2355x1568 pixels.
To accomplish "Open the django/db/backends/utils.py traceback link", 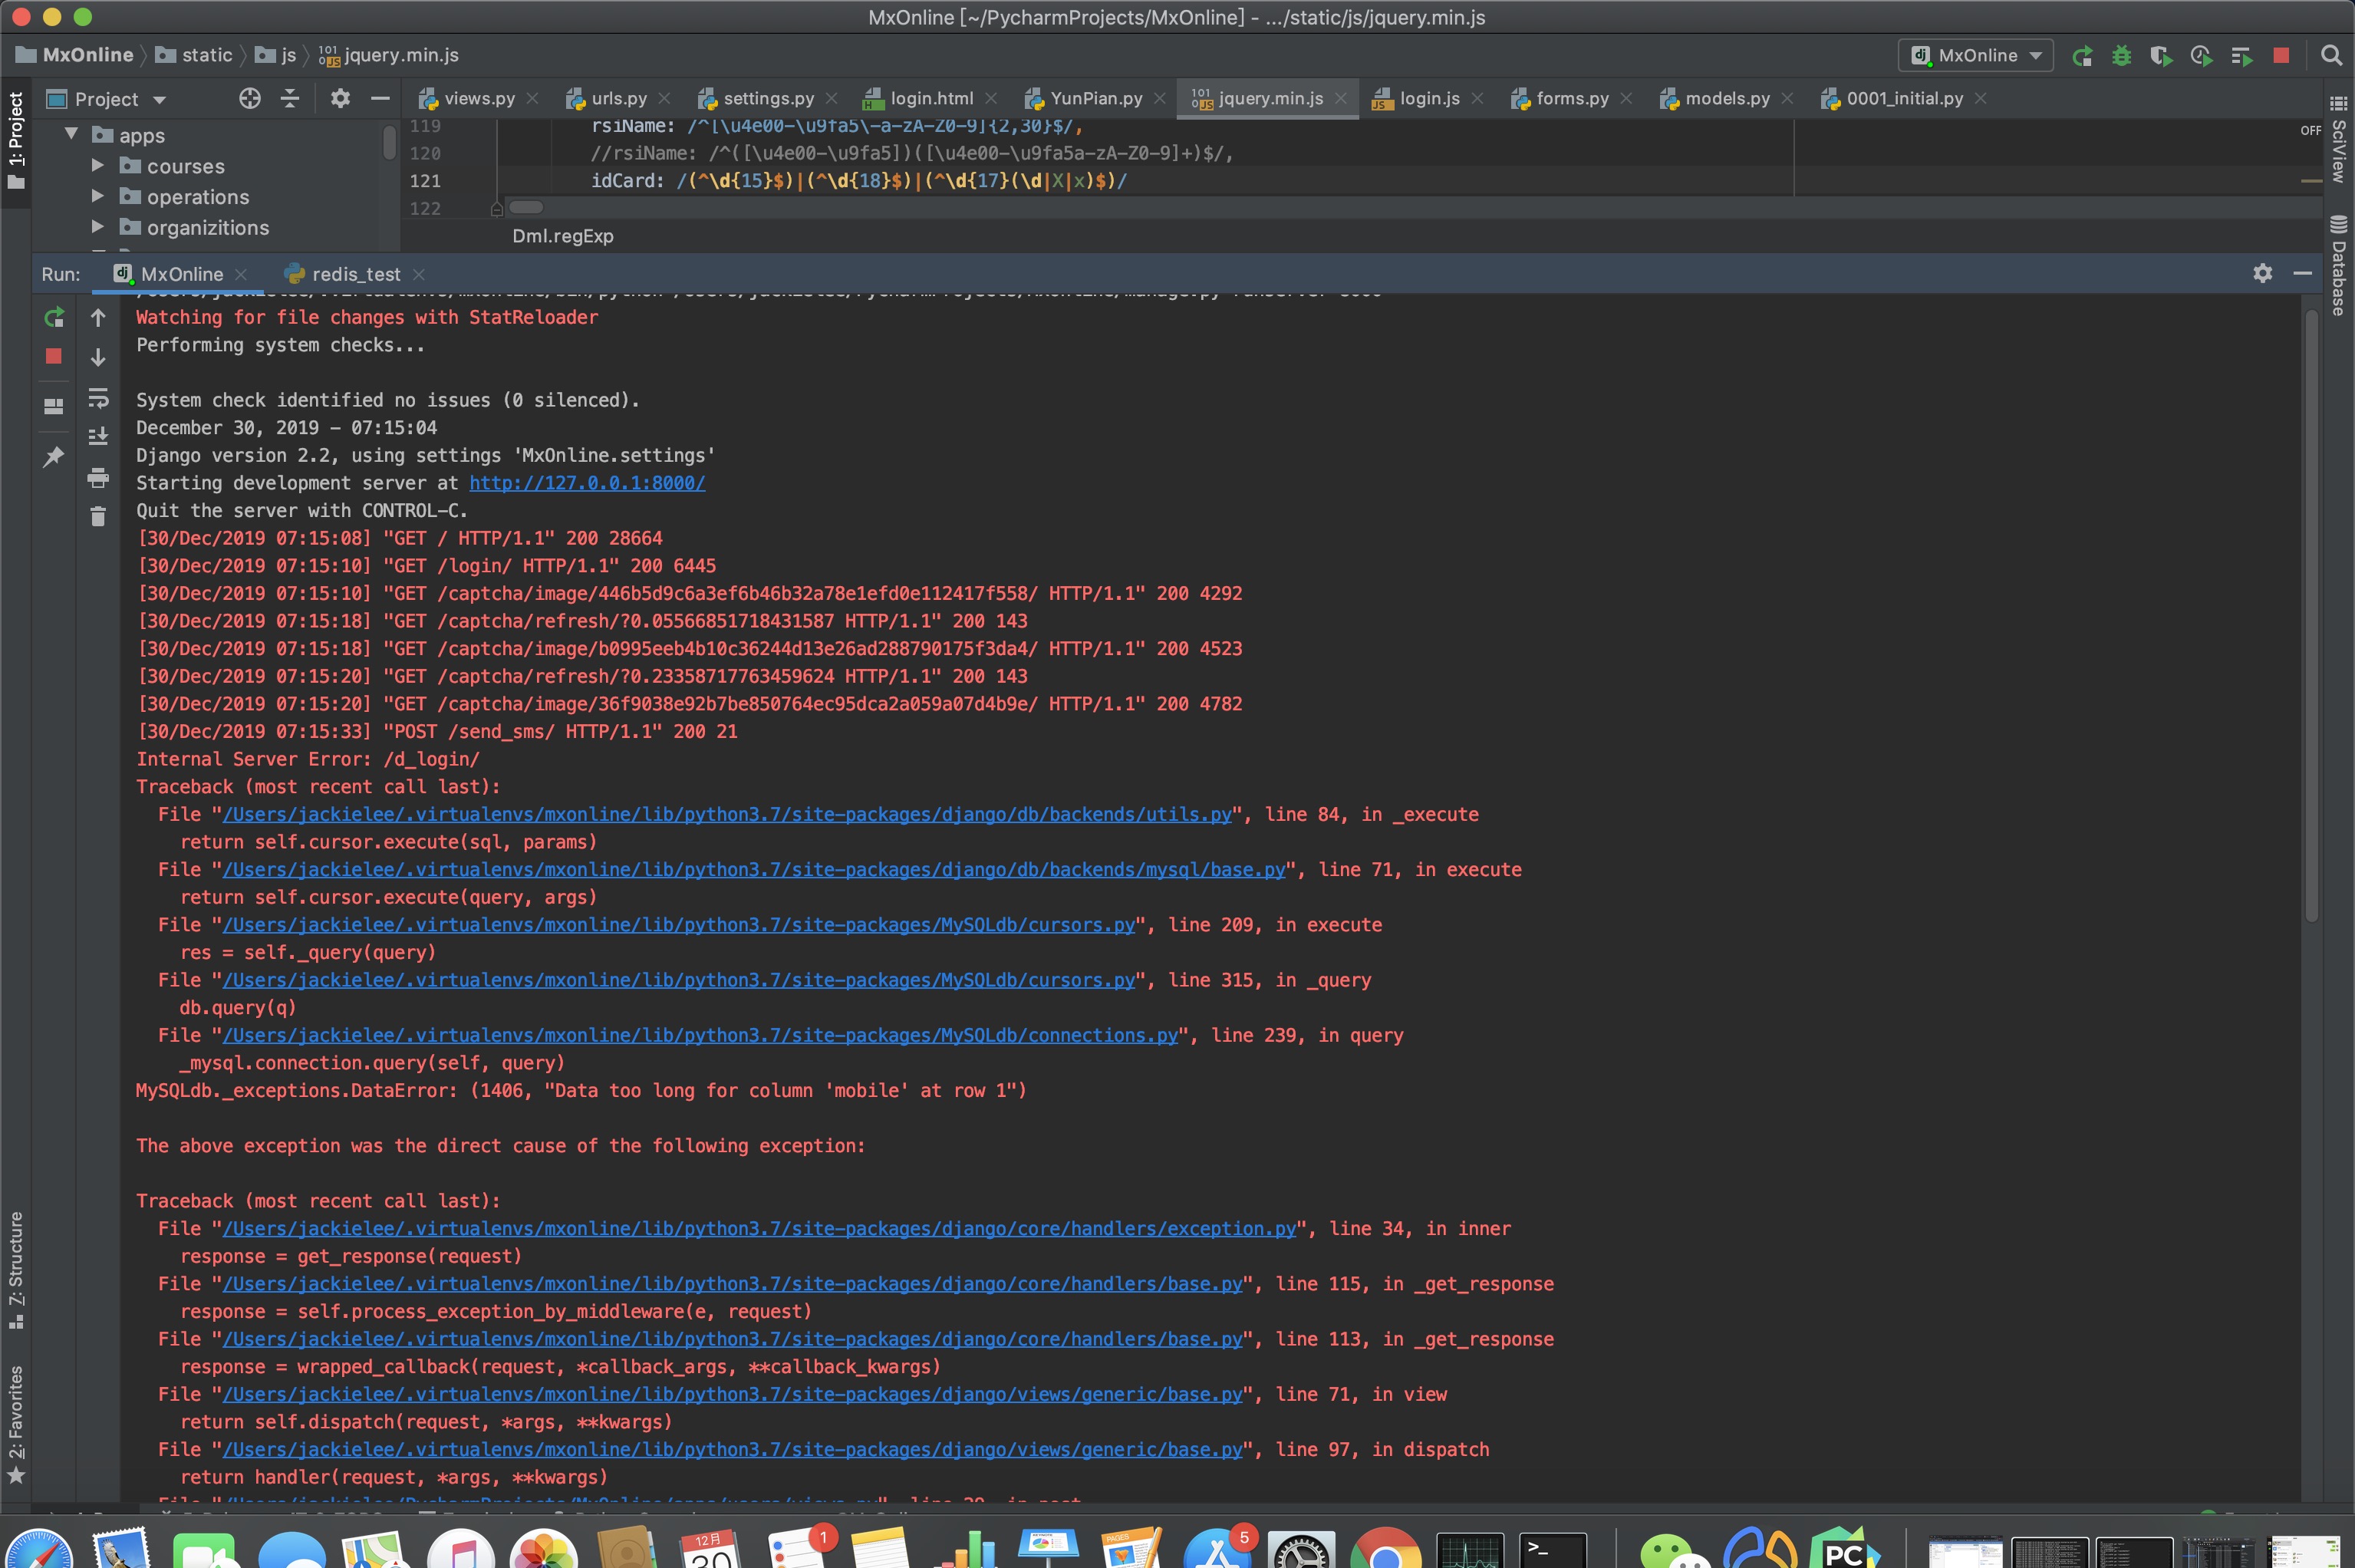I will (x=727, y=814).
